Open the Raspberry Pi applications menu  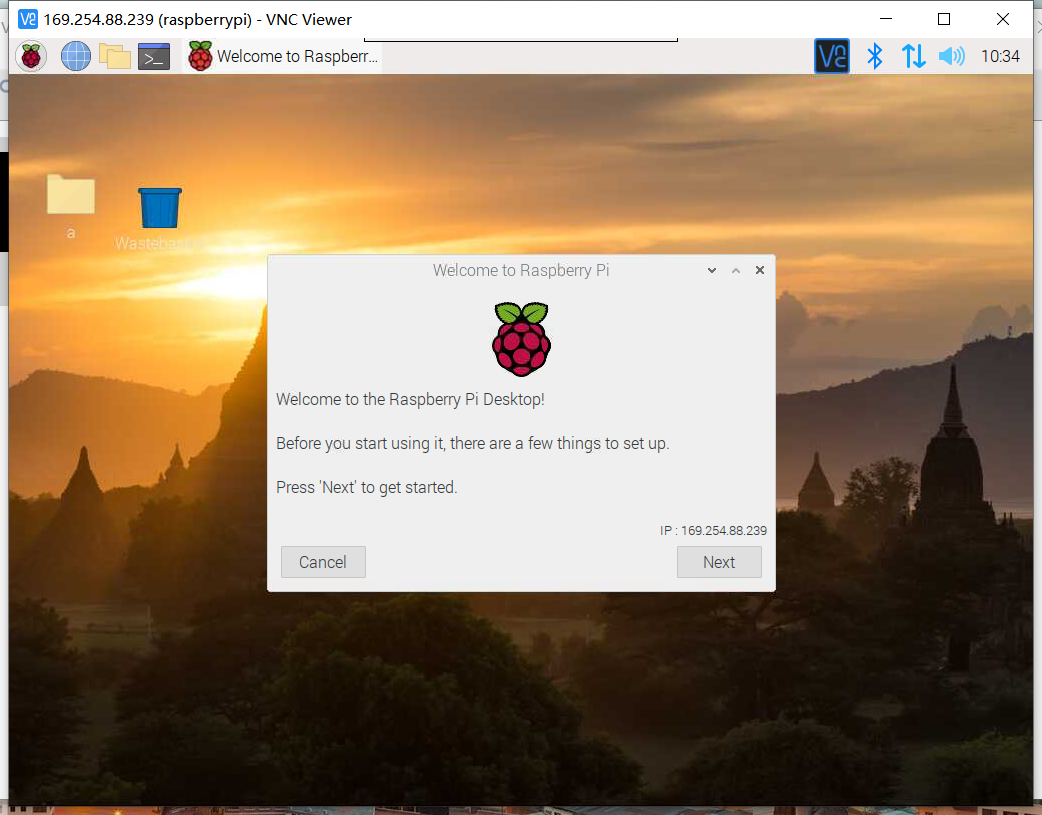pyautogui.click(x=31, y=57)
